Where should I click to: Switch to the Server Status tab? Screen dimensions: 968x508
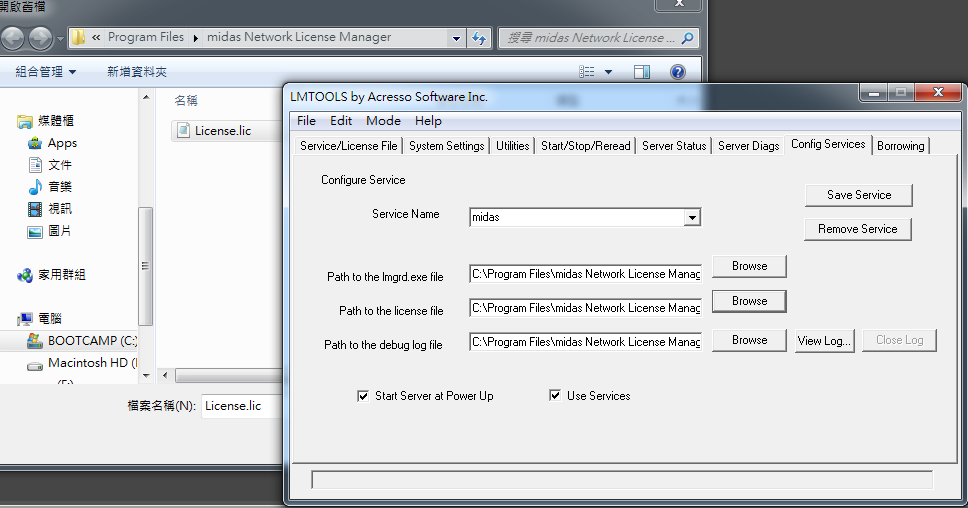673,146
